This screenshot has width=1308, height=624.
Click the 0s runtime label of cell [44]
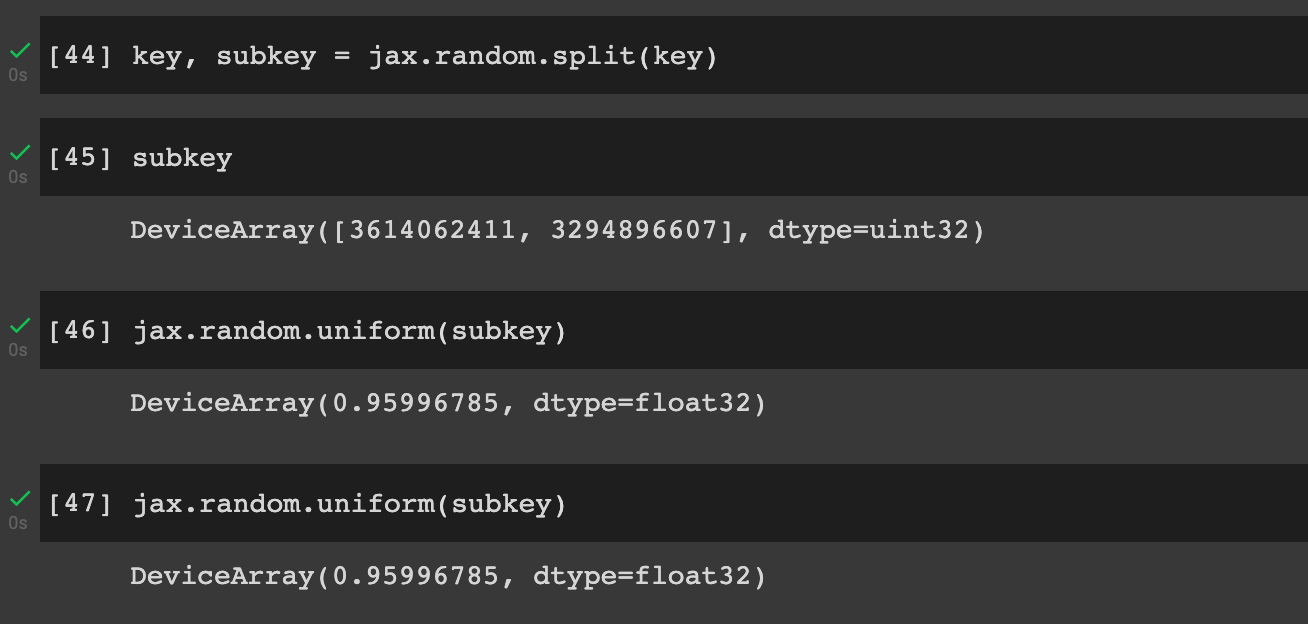pos(18,75)
